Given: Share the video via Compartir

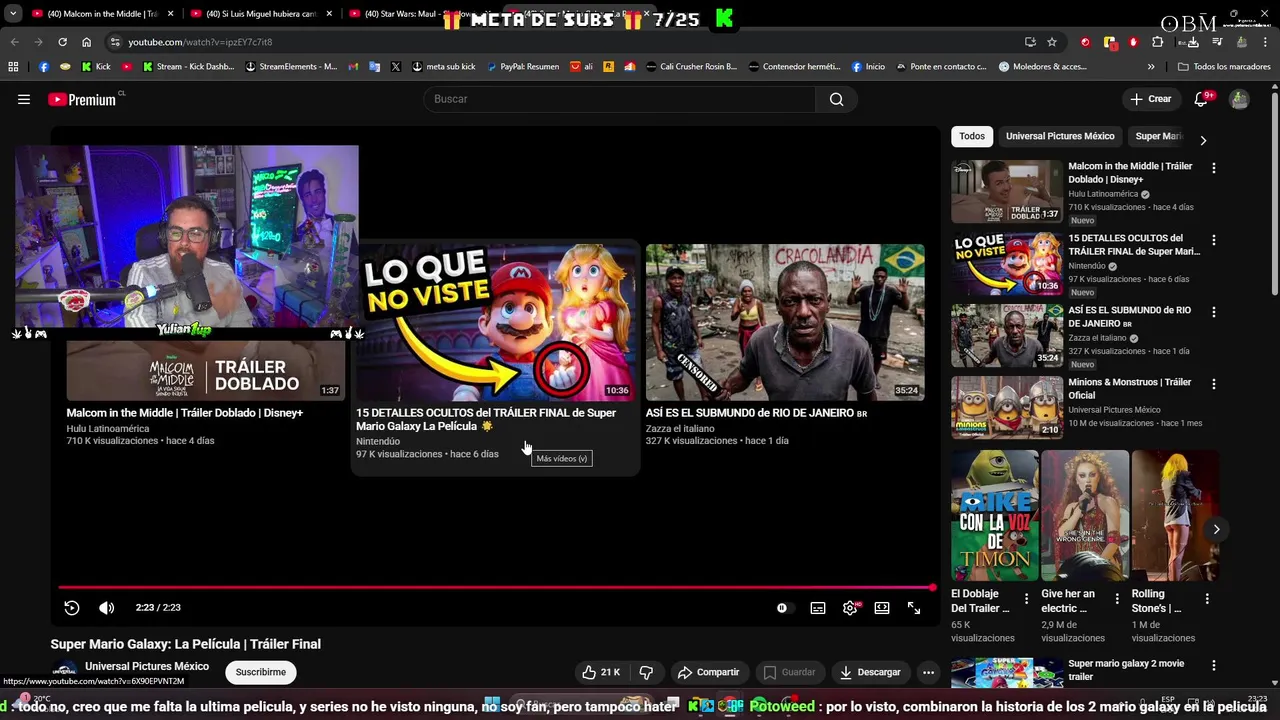Looking at the screenshot, I should click(x=708, y=672).
